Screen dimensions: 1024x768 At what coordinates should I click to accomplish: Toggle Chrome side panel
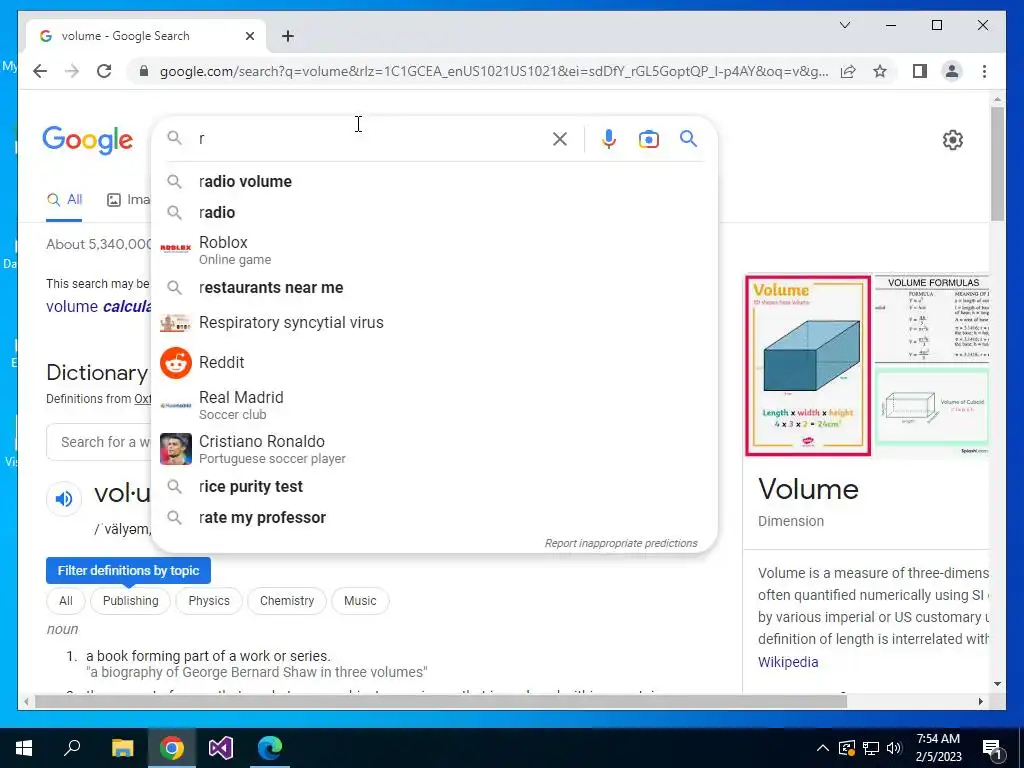coord(920,71)
